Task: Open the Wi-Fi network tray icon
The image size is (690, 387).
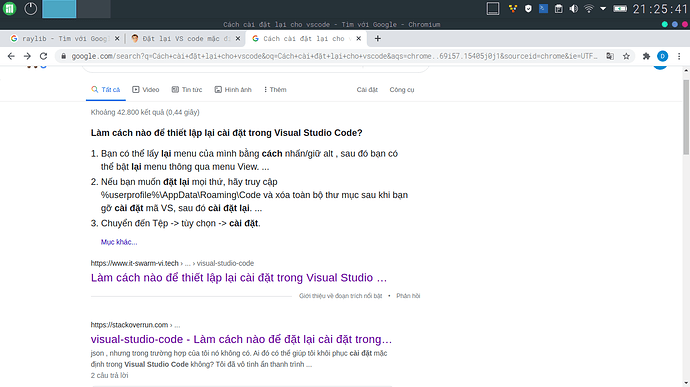Action: 589,9
